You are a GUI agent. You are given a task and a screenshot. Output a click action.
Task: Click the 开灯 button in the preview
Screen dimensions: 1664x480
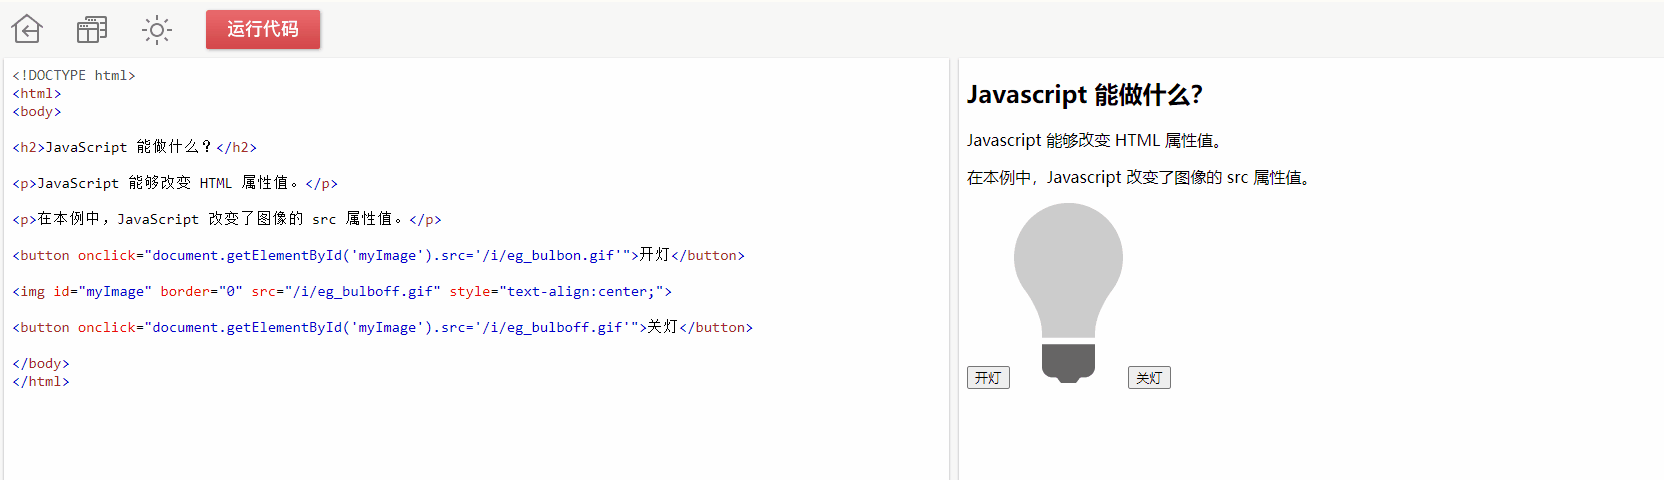(988, 378)
